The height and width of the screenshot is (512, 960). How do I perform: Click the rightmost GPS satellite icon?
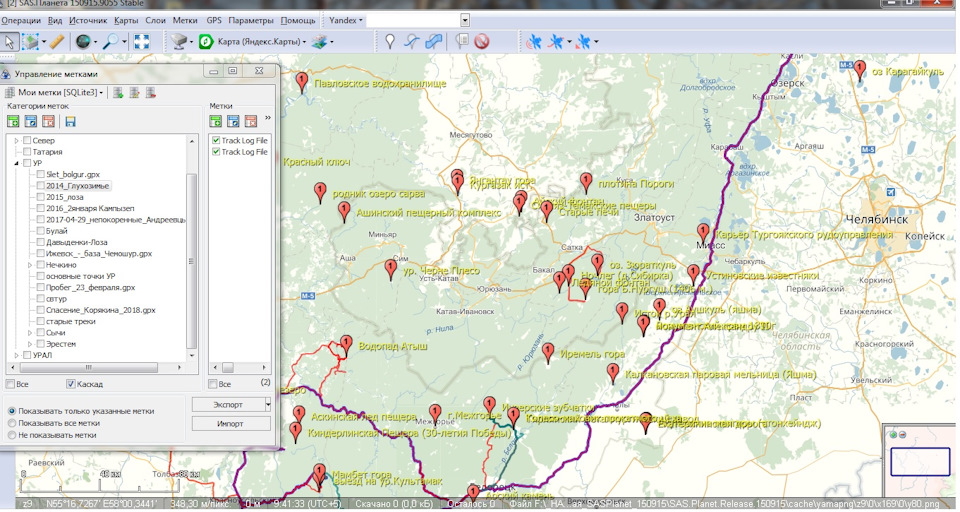point(583,42)
